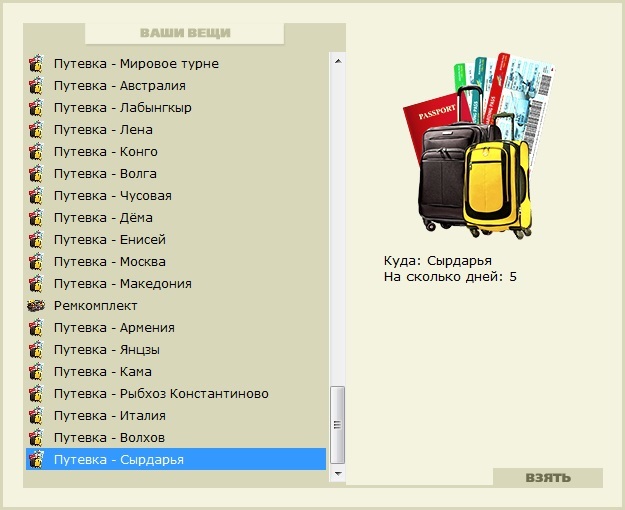Image resolution: width=625 pixels, height=510 pixels.
Task: Click the luggage icon next to Путевка - Италия
Action: 36,416
